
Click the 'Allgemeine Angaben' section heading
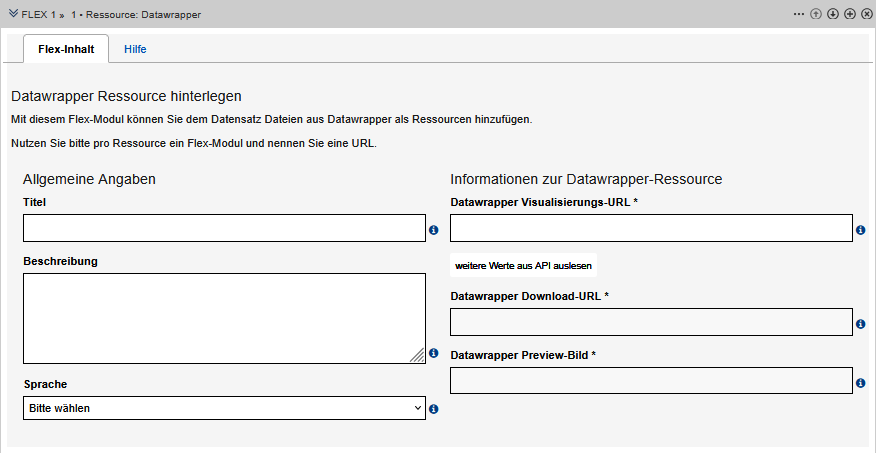tap(89, 179)
